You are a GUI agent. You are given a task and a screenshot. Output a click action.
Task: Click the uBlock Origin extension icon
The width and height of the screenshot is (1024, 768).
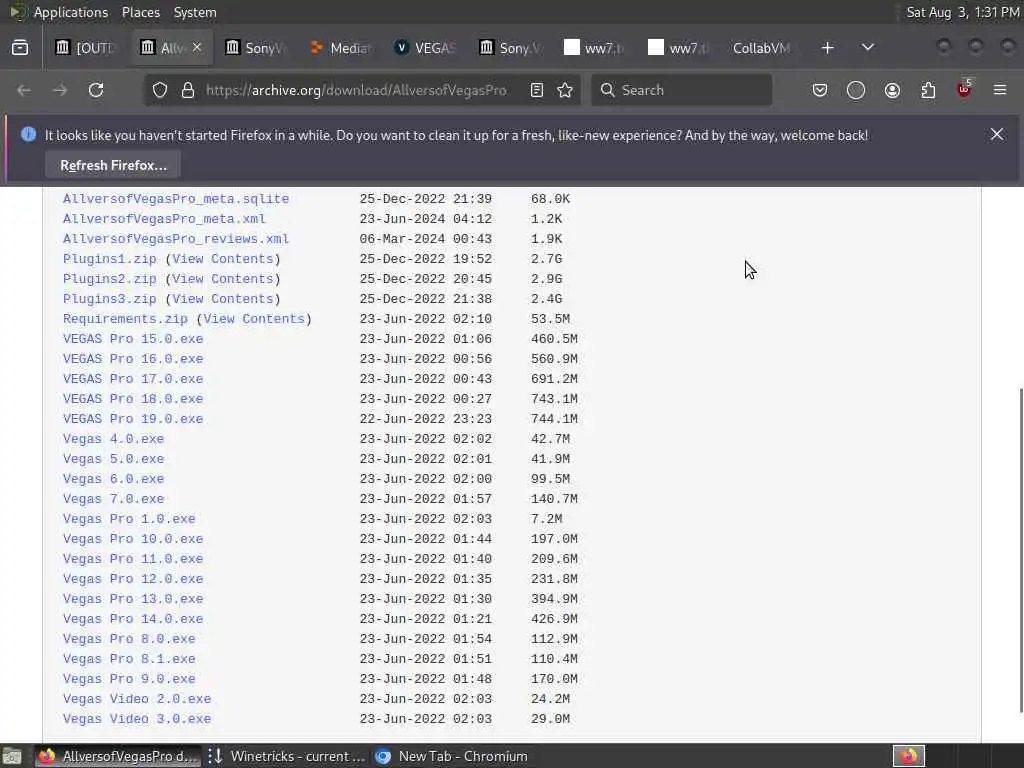coord(964,89)
